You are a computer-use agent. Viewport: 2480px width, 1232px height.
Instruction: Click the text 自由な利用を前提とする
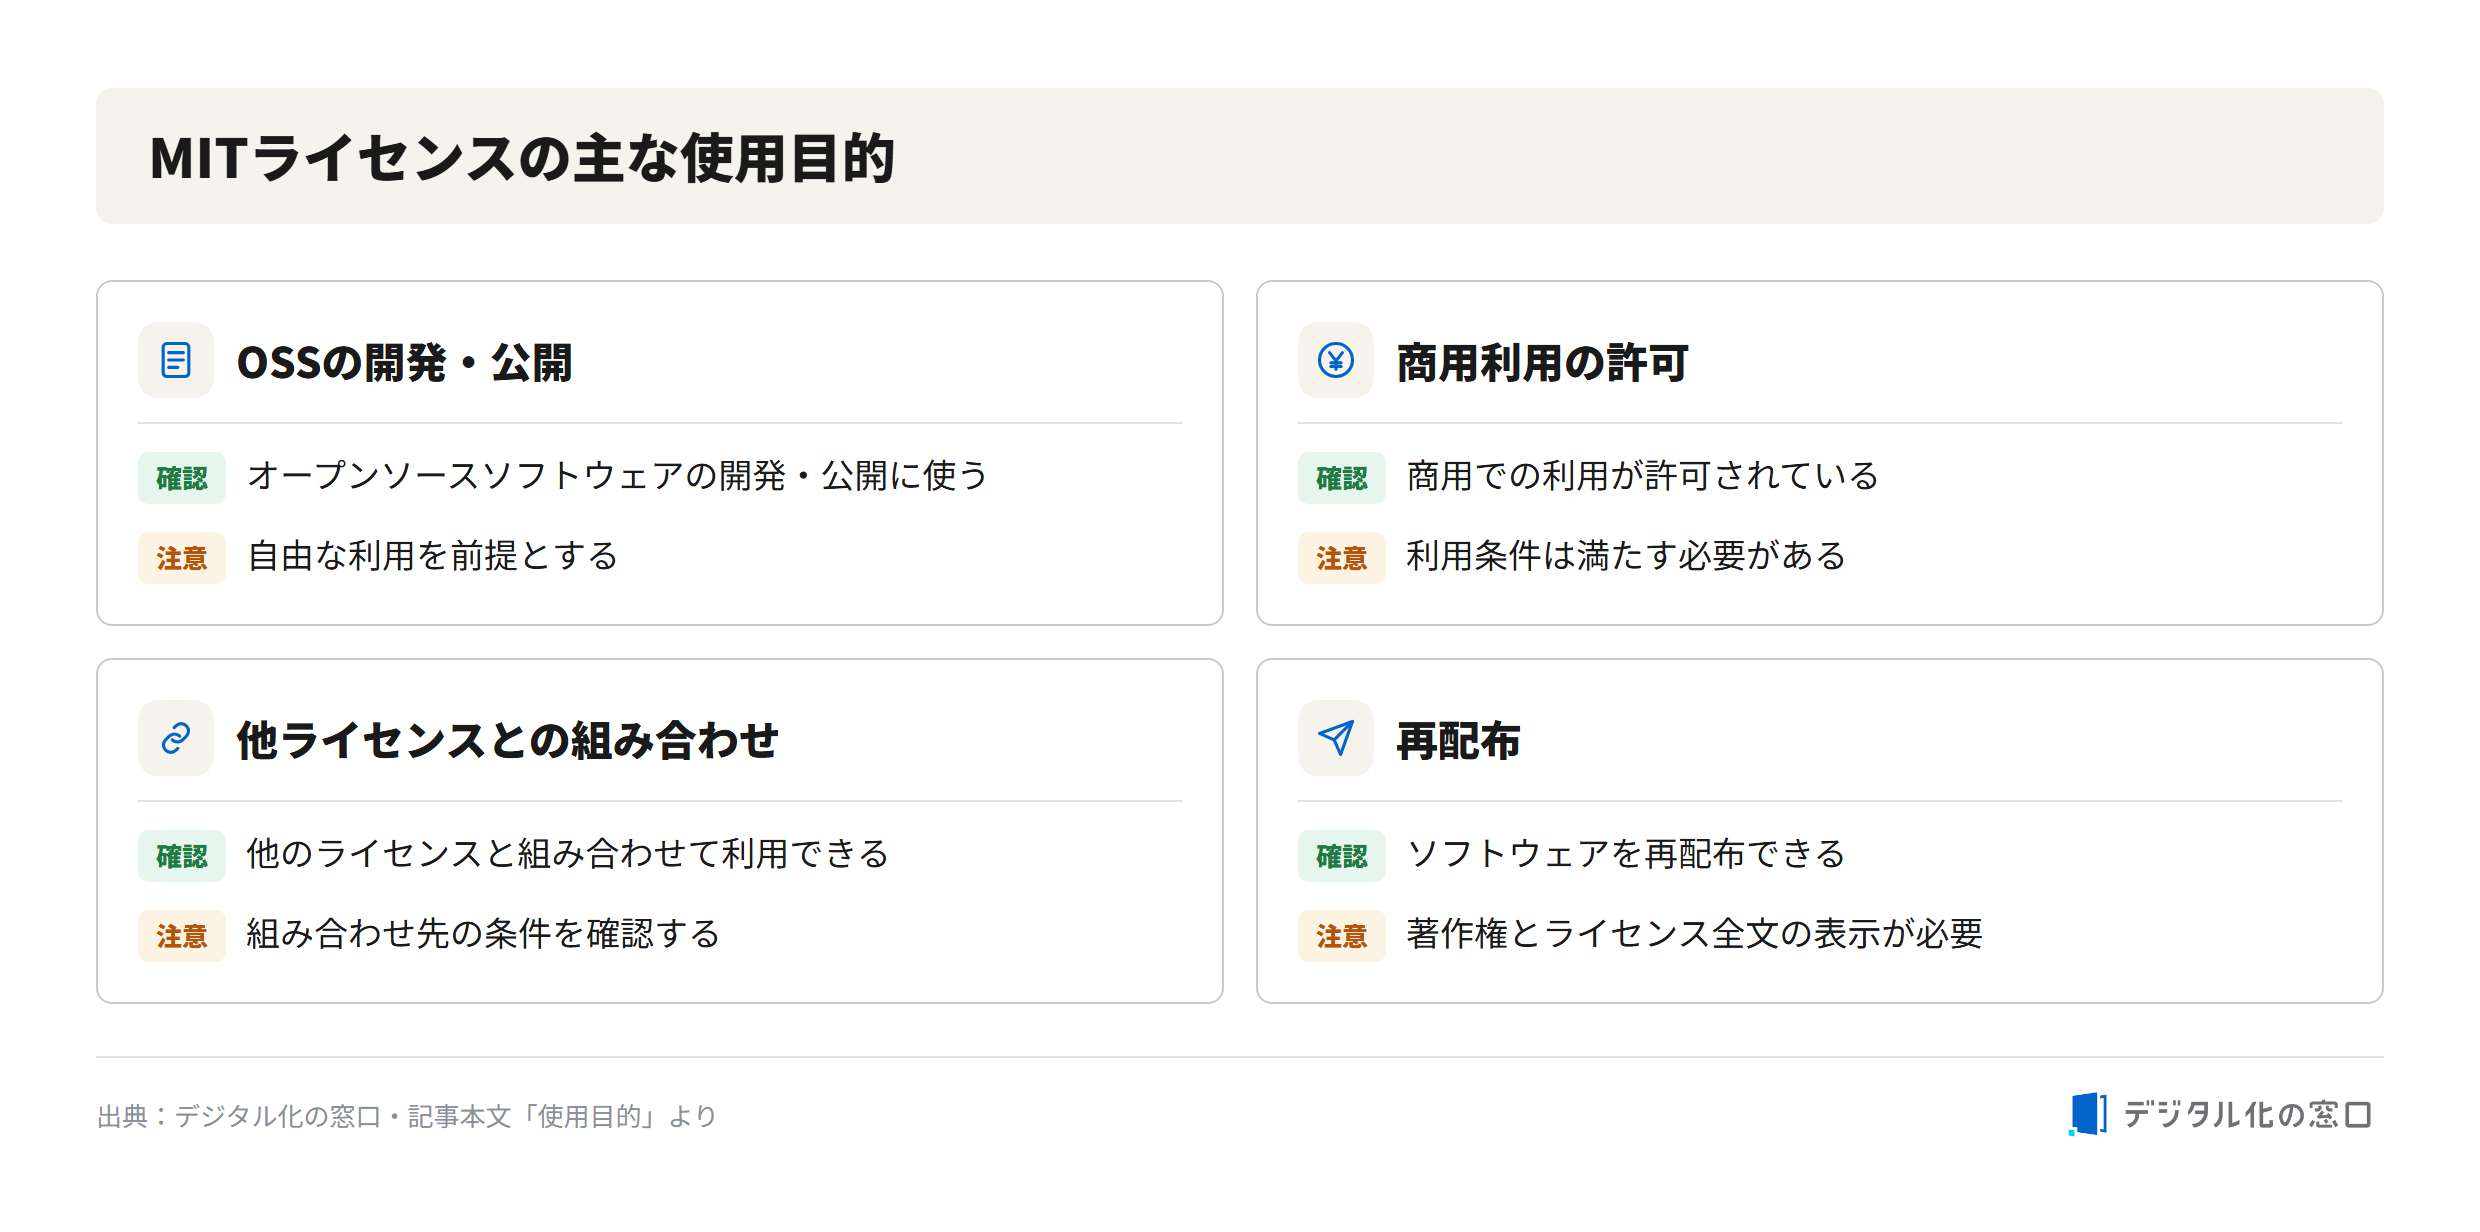point(433,556)
